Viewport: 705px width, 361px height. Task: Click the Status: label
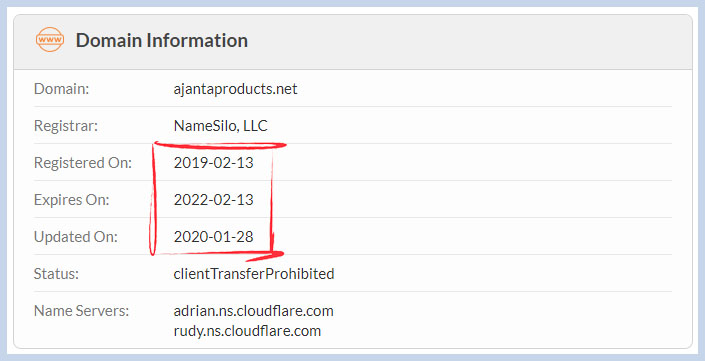click(56, 274)
